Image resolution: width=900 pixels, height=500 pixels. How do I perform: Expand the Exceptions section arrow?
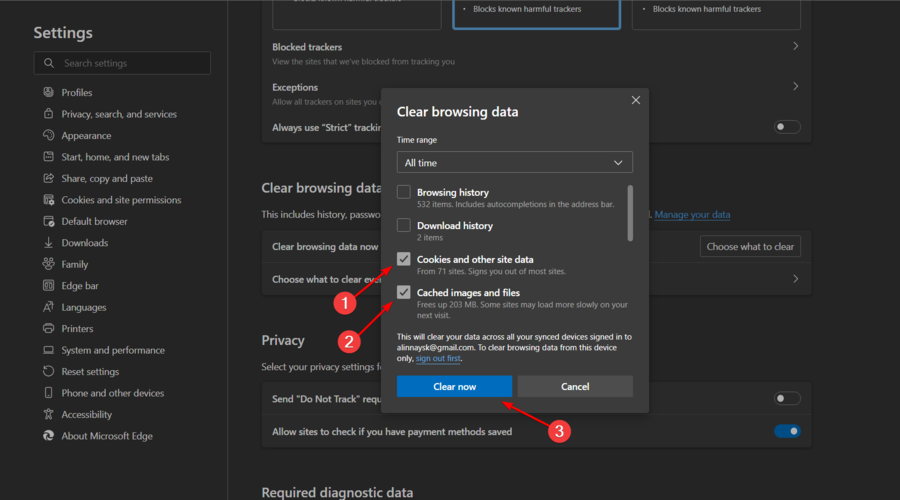[x=795, y=87]
